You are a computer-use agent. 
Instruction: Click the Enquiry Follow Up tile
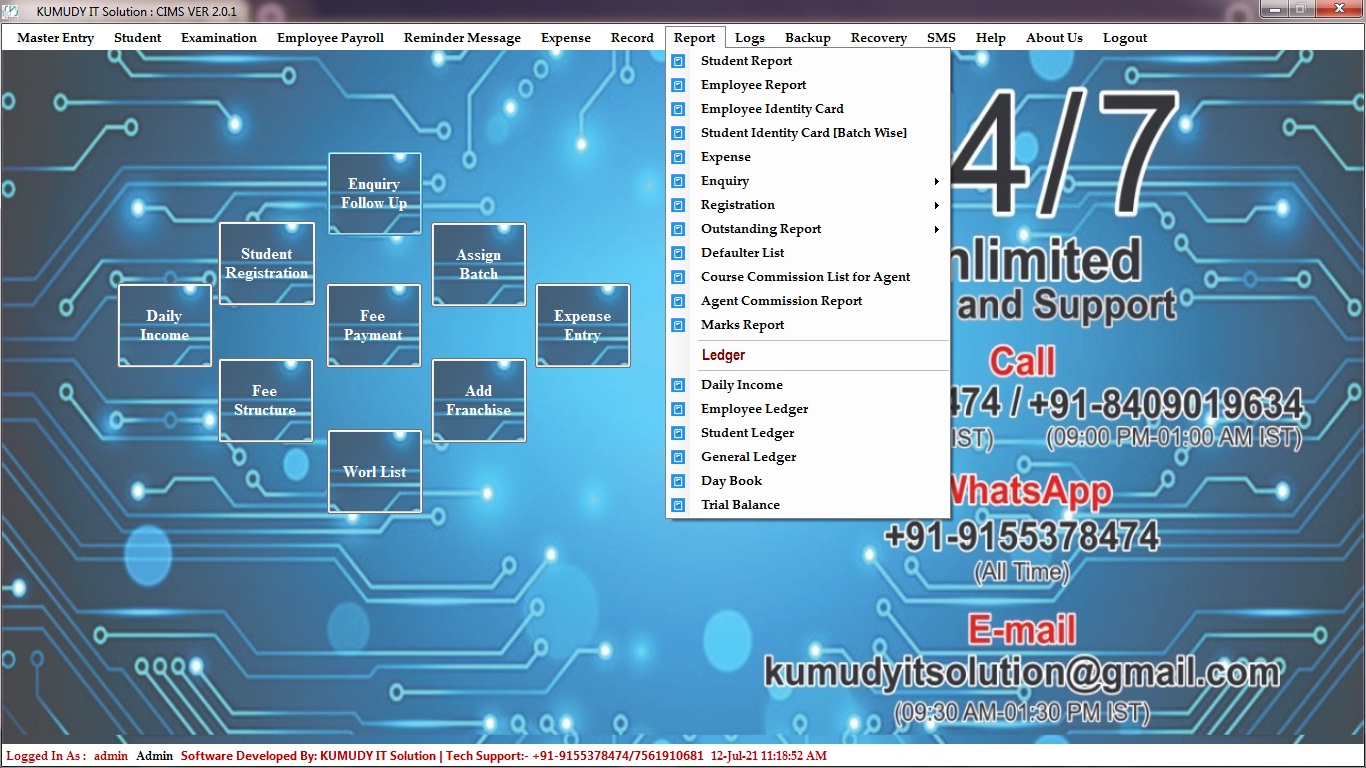pos(374,194)
